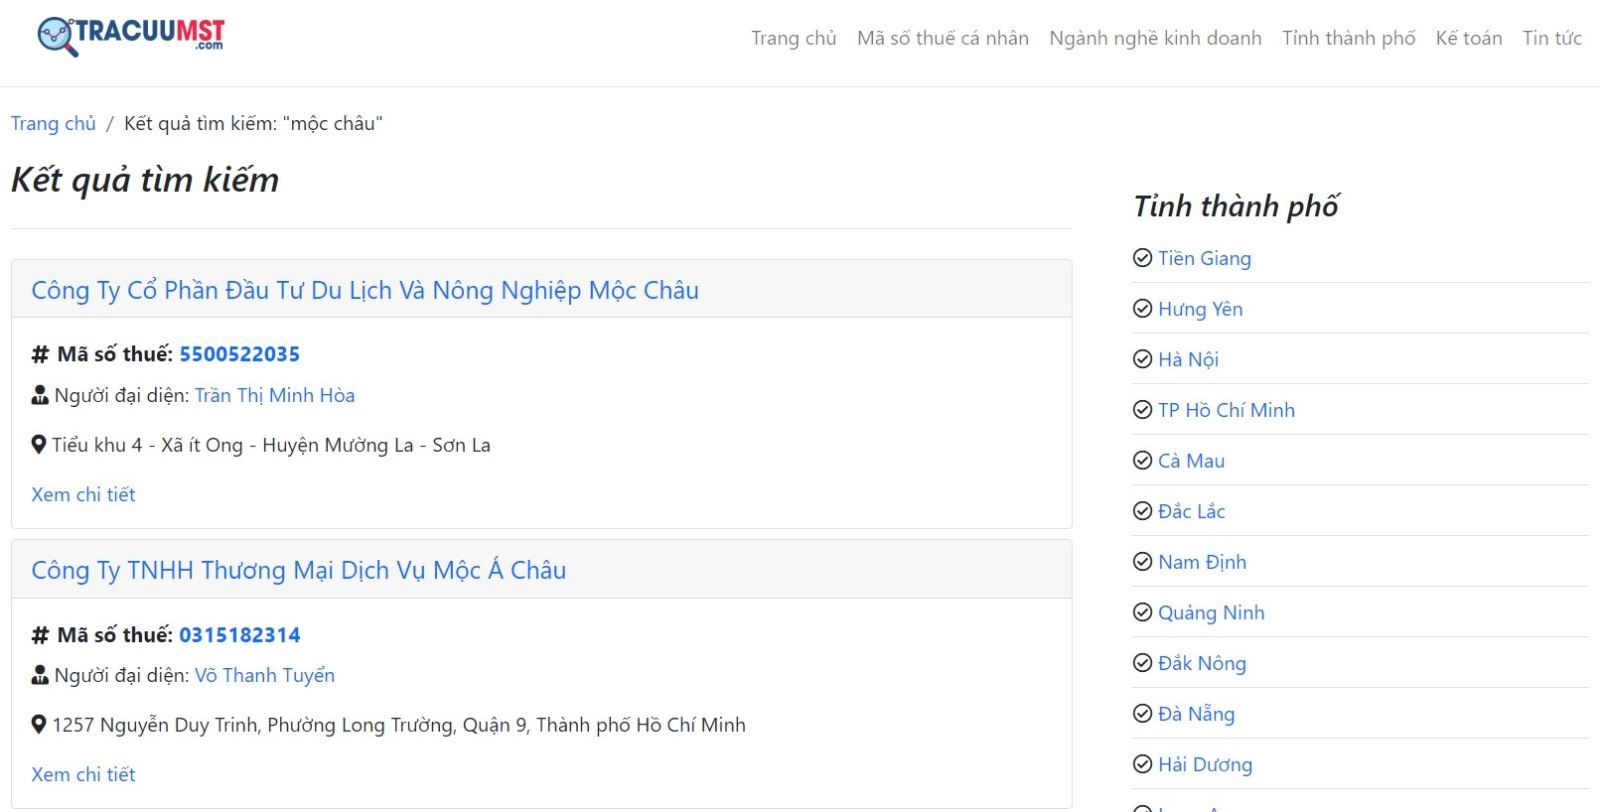Open tax code 0315182314 link
The image size is (1600, 812).
point(239,635)
